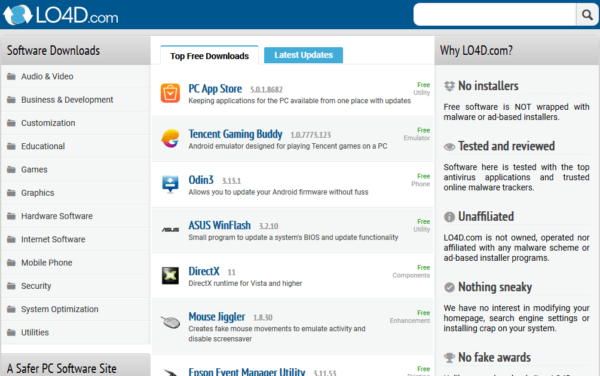Open the Mobile Phone category
Screen dimensions: 600x376
click(47, 263)
